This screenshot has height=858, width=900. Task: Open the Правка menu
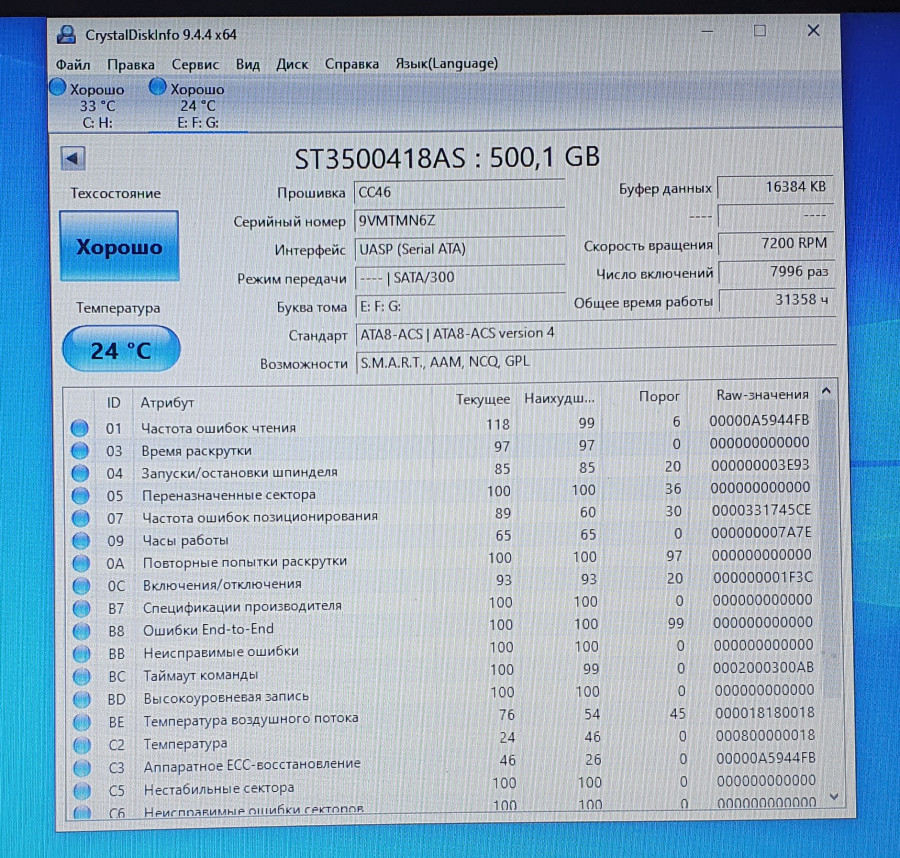pyautogui.click(x=131, y=64)
